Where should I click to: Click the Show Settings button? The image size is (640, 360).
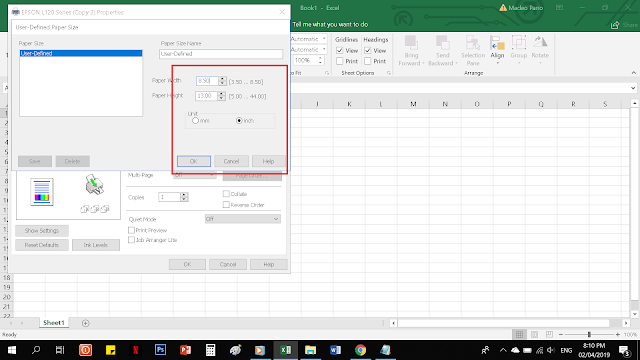(42, 231)
